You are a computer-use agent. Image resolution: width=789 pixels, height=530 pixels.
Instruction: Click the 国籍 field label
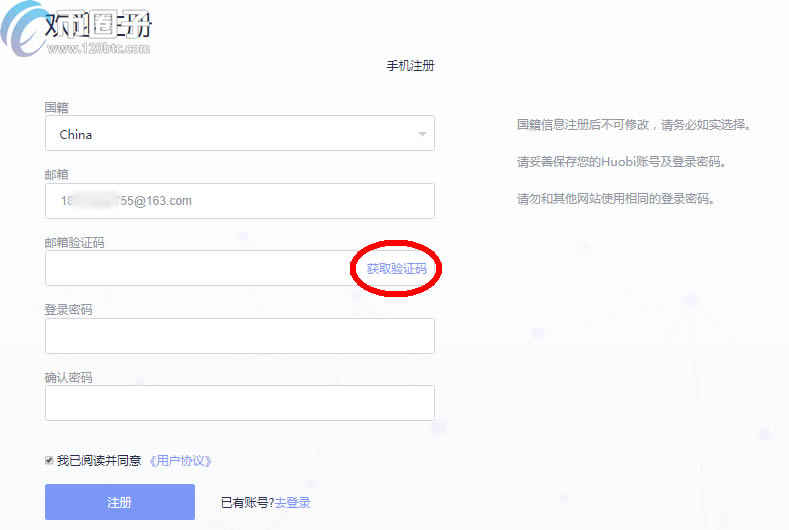(x=57, y=107)
